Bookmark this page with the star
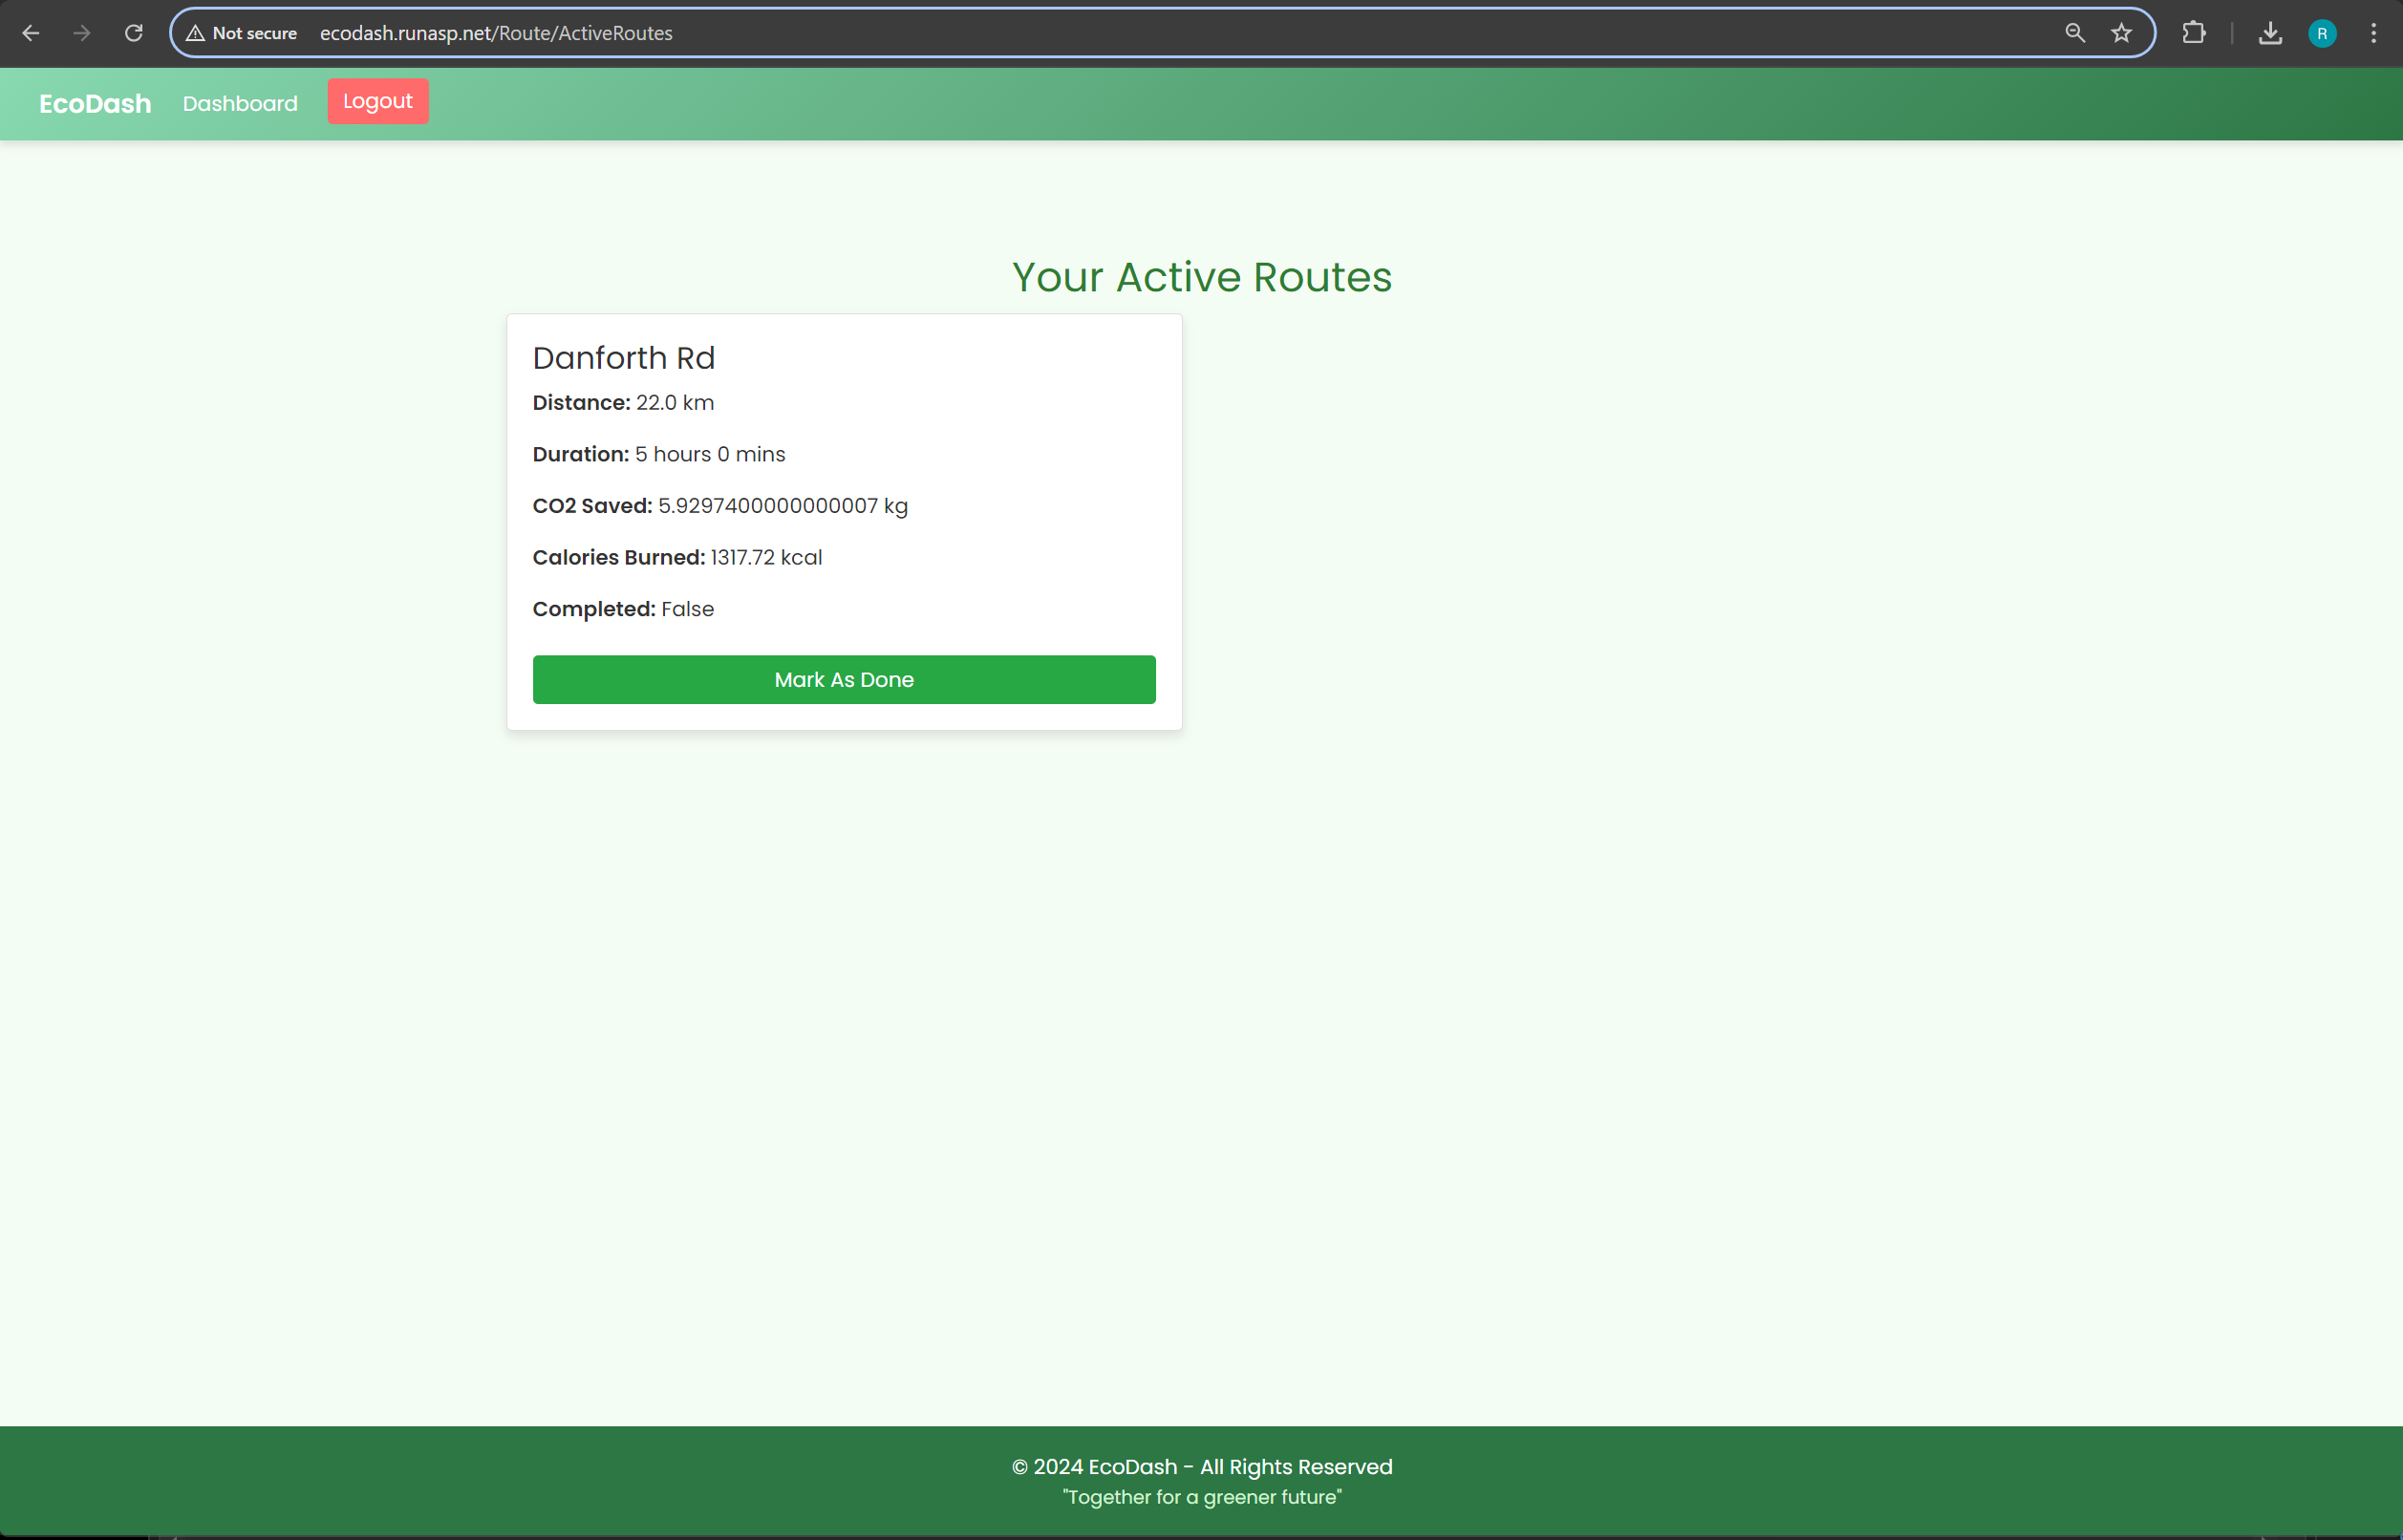 coord(2121,33)
